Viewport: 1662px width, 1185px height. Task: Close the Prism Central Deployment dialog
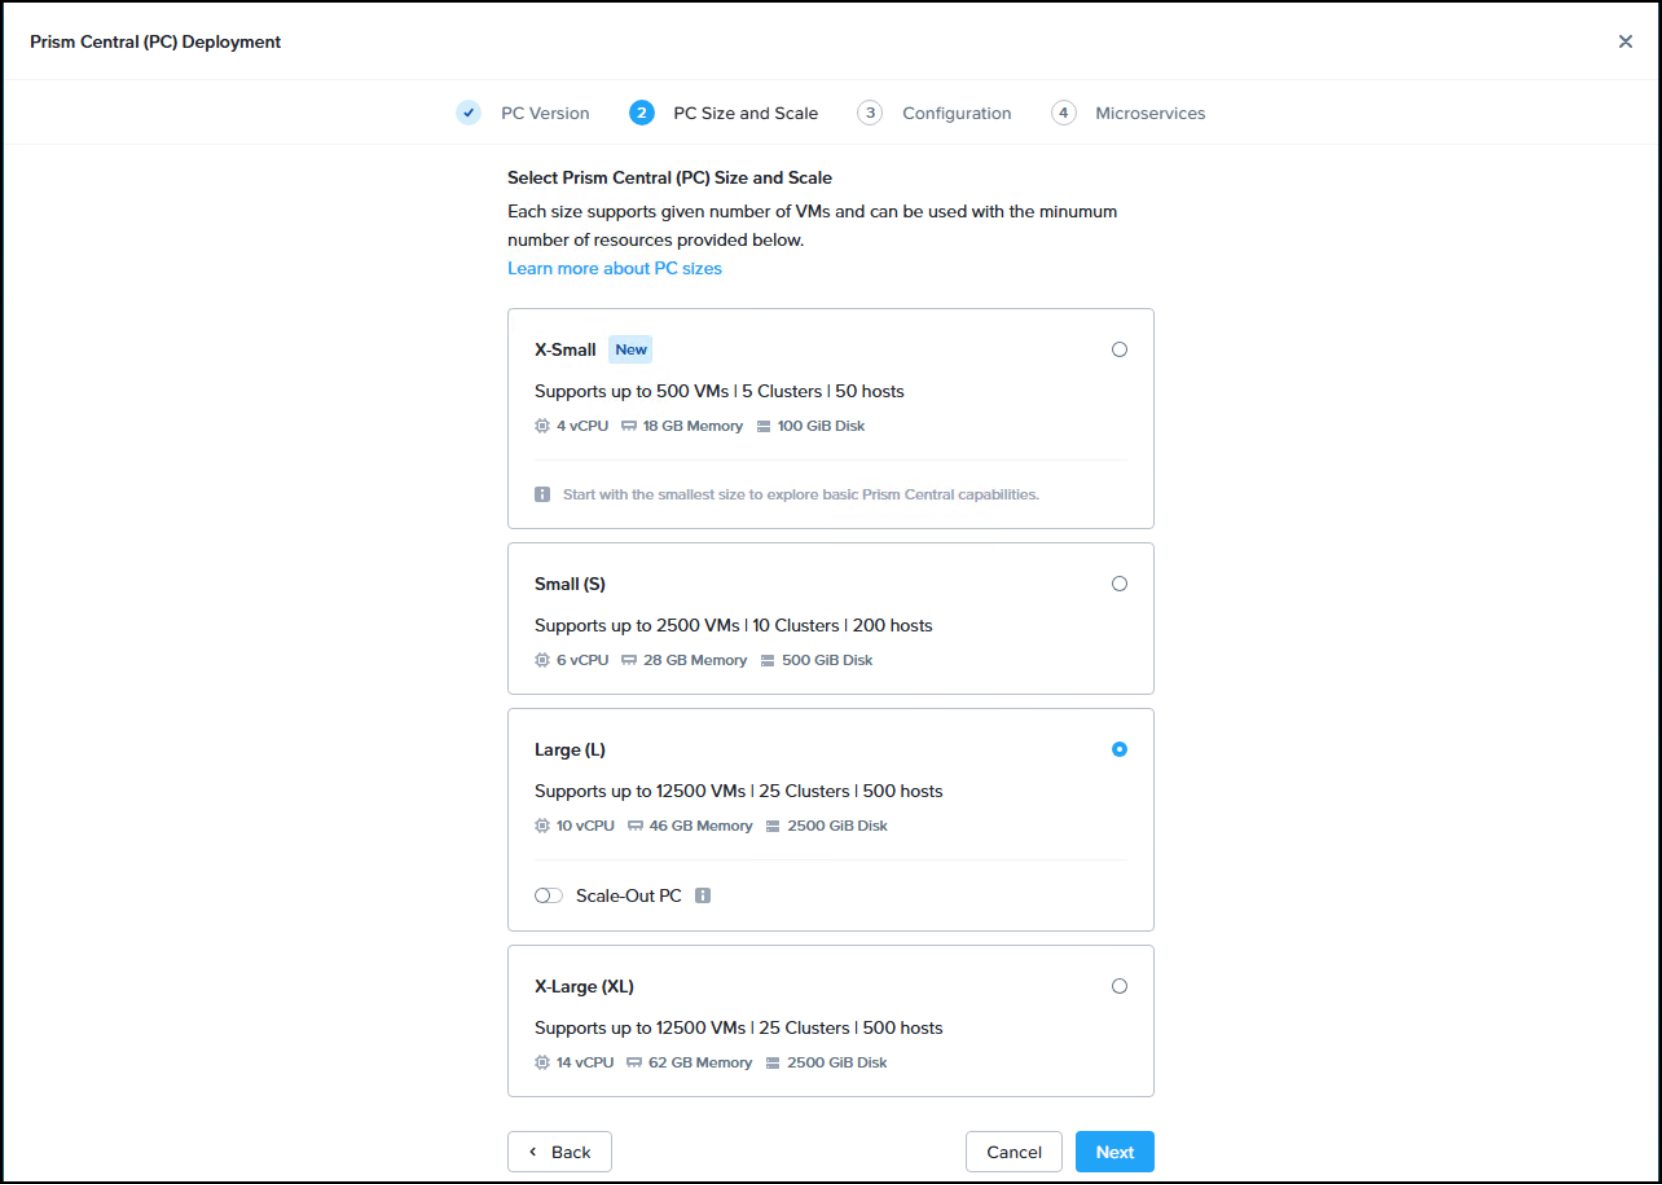pos(1625,41)
